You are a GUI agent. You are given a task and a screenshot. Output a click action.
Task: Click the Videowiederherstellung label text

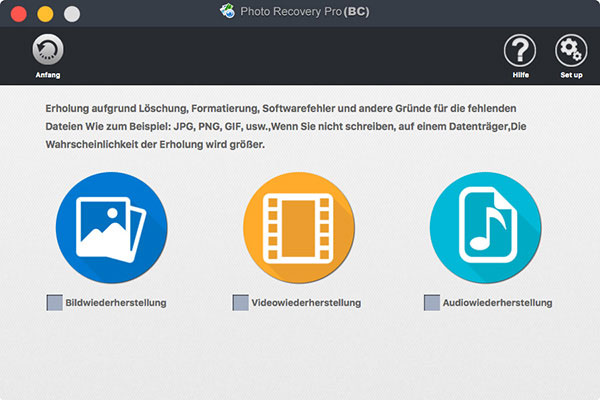click(x=306, y=303)
